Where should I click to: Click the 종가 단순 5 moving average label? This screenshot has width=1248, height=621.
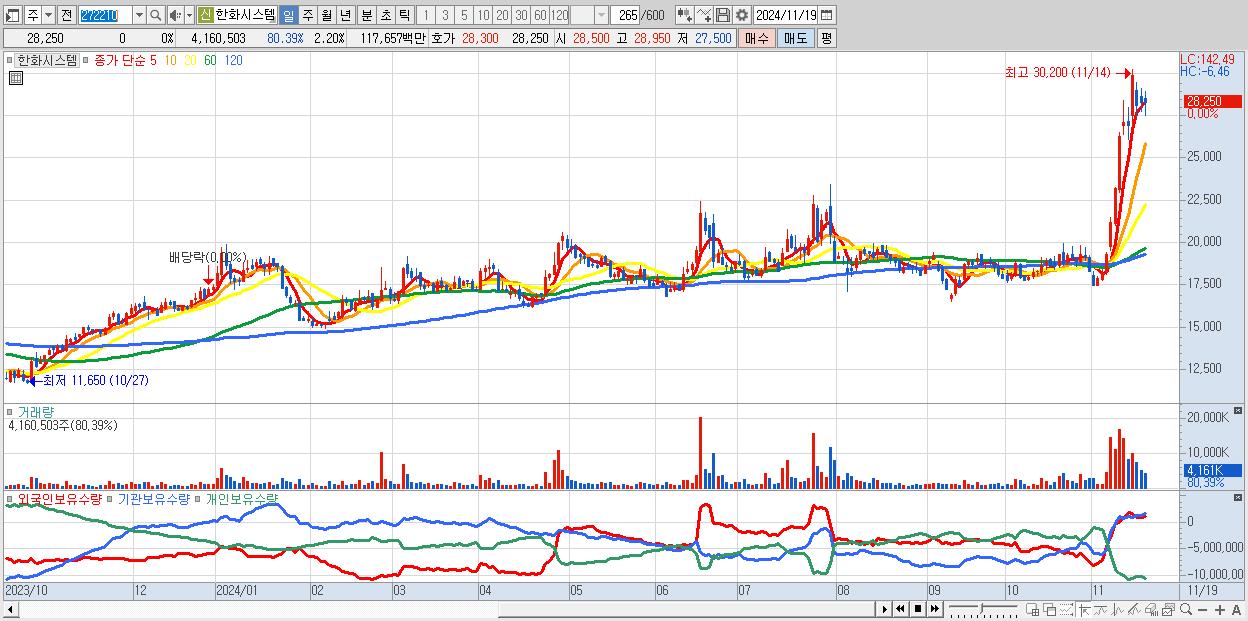pyautogui.click(x=125, y=60)
